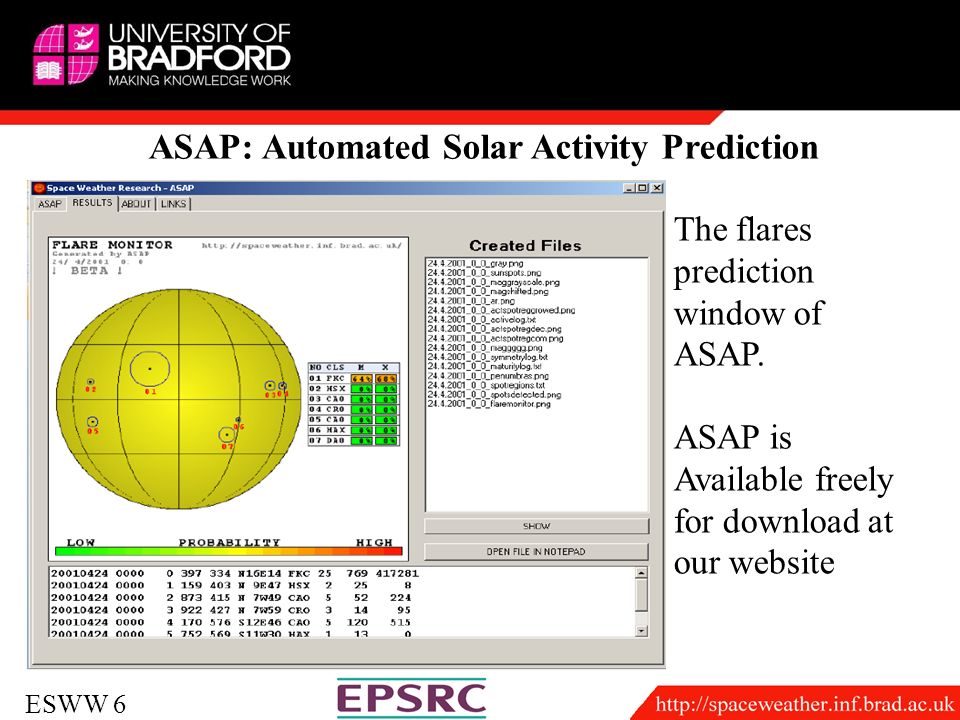
Task: Open the ABOUT tab
Action: tap(137, 204)
